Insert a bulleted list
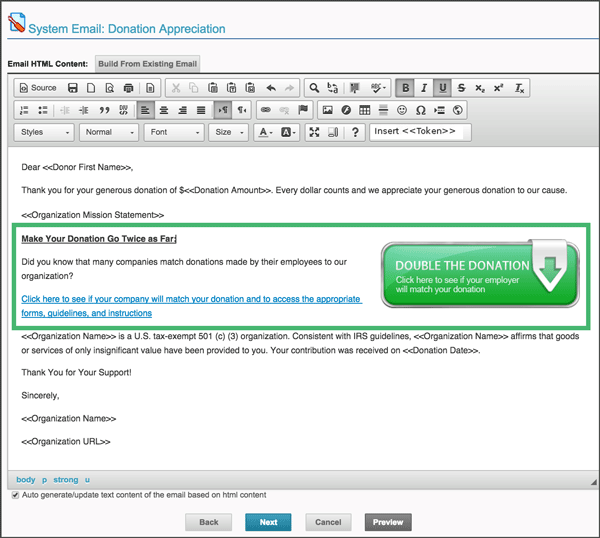This screenshot has height=538, width=600. (x=43, y=111)
